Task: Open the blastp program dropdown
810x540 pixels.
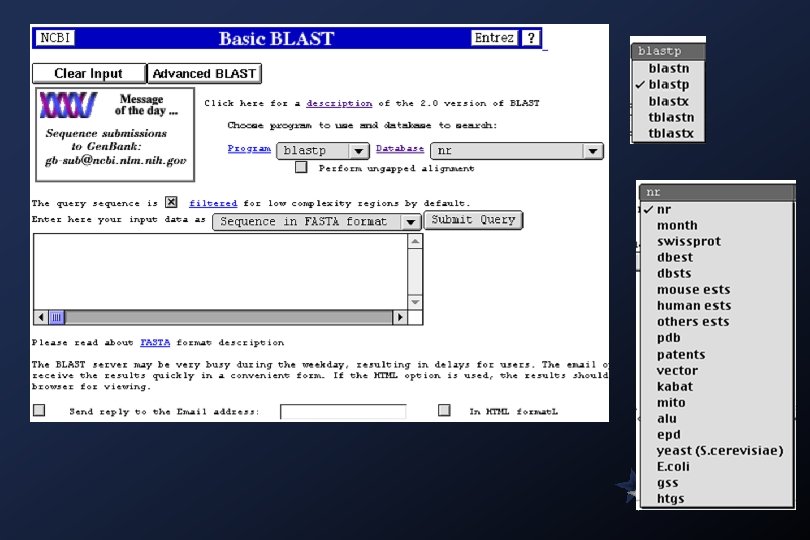Action: 323,150
